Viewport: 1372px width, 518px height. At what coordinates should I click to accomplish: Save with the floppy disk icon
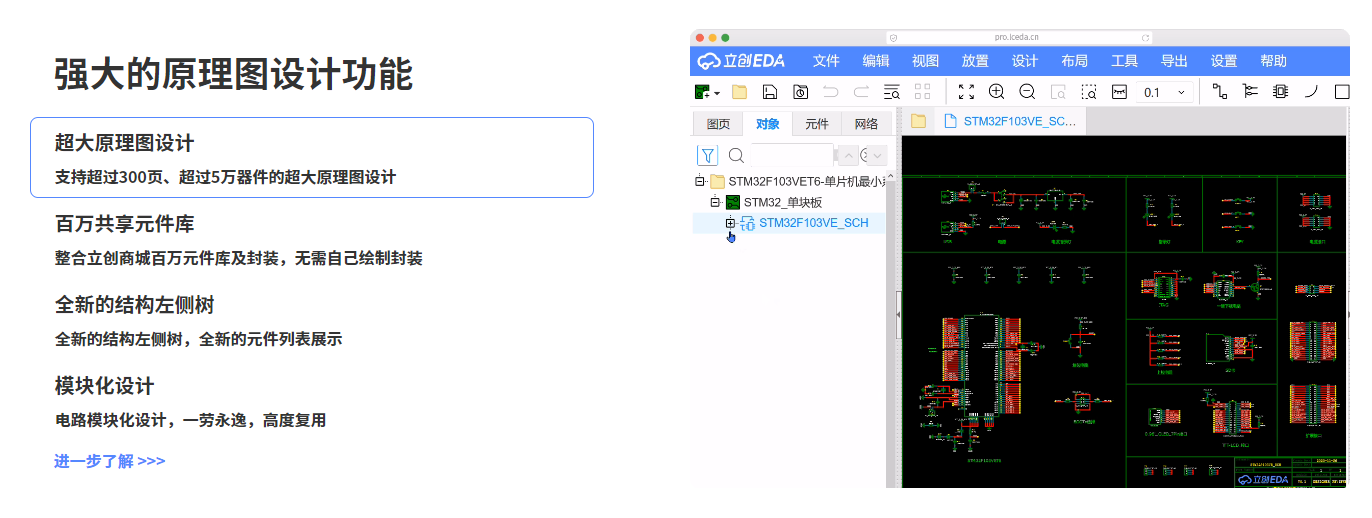tap(770, 92)
